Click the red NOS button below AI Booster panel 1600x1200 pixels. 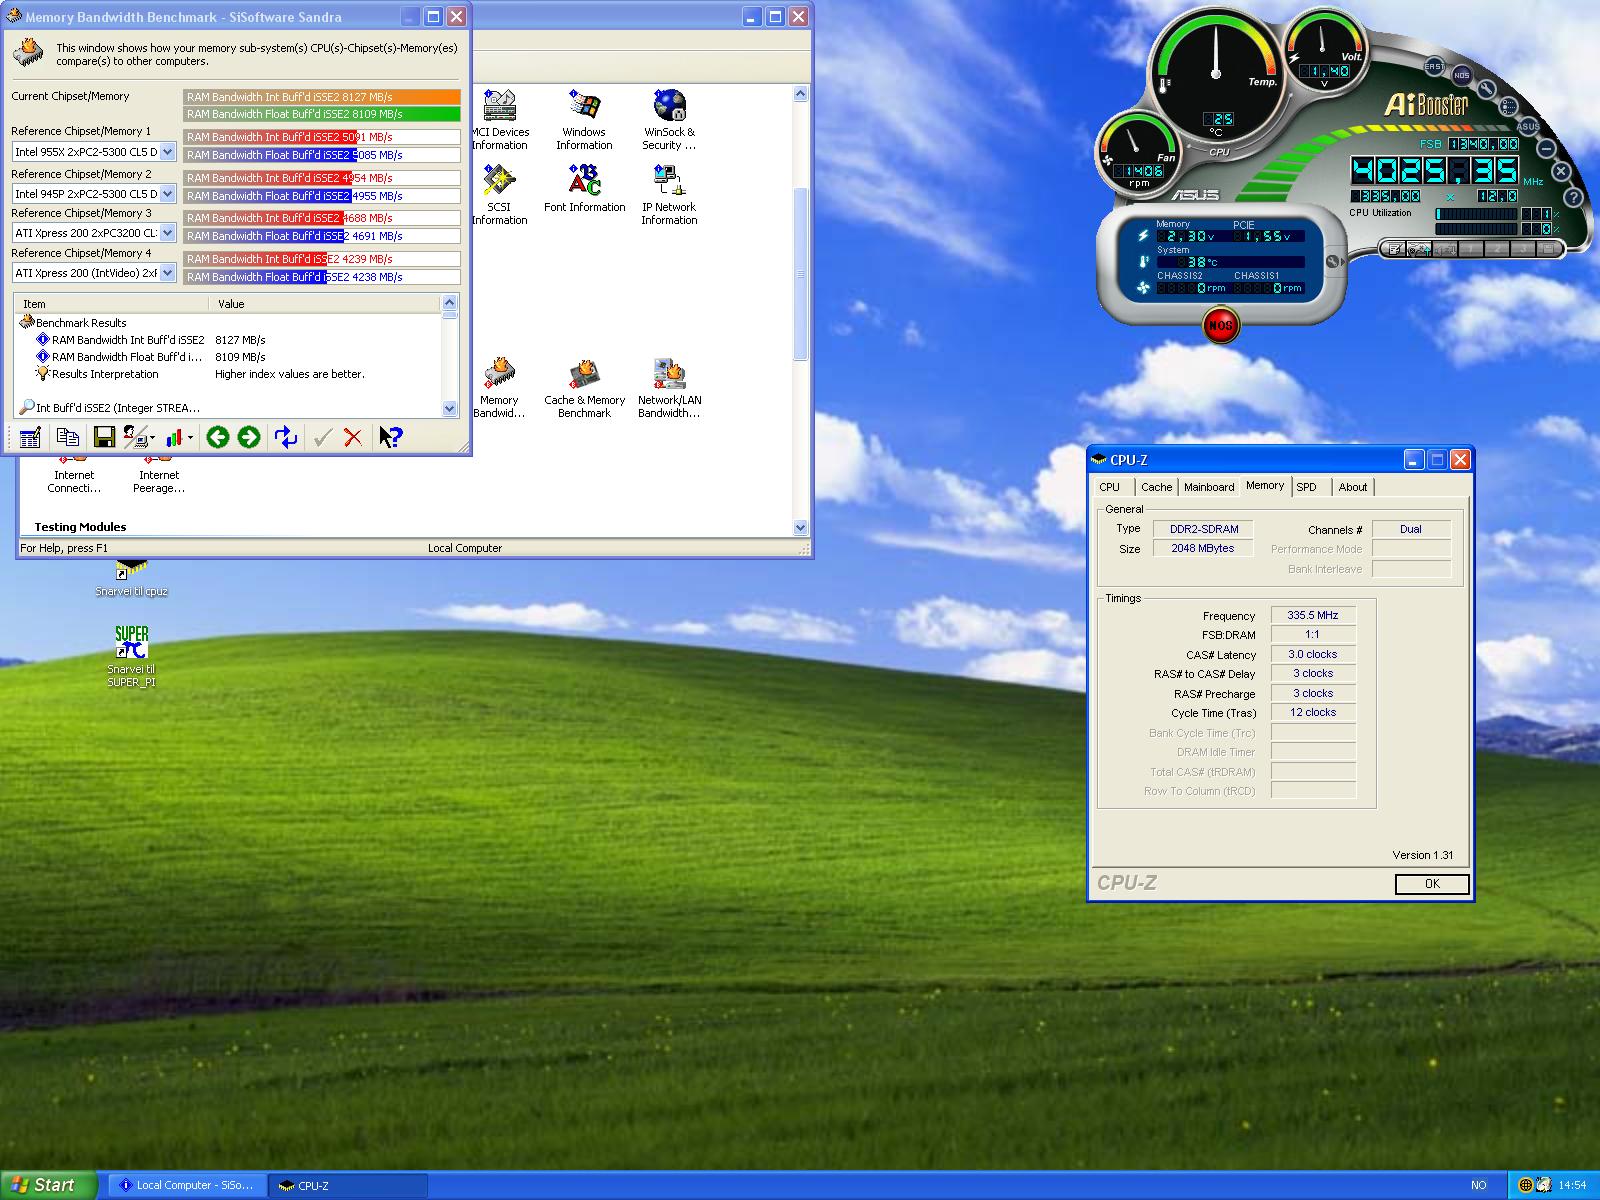pos(1220,325)
